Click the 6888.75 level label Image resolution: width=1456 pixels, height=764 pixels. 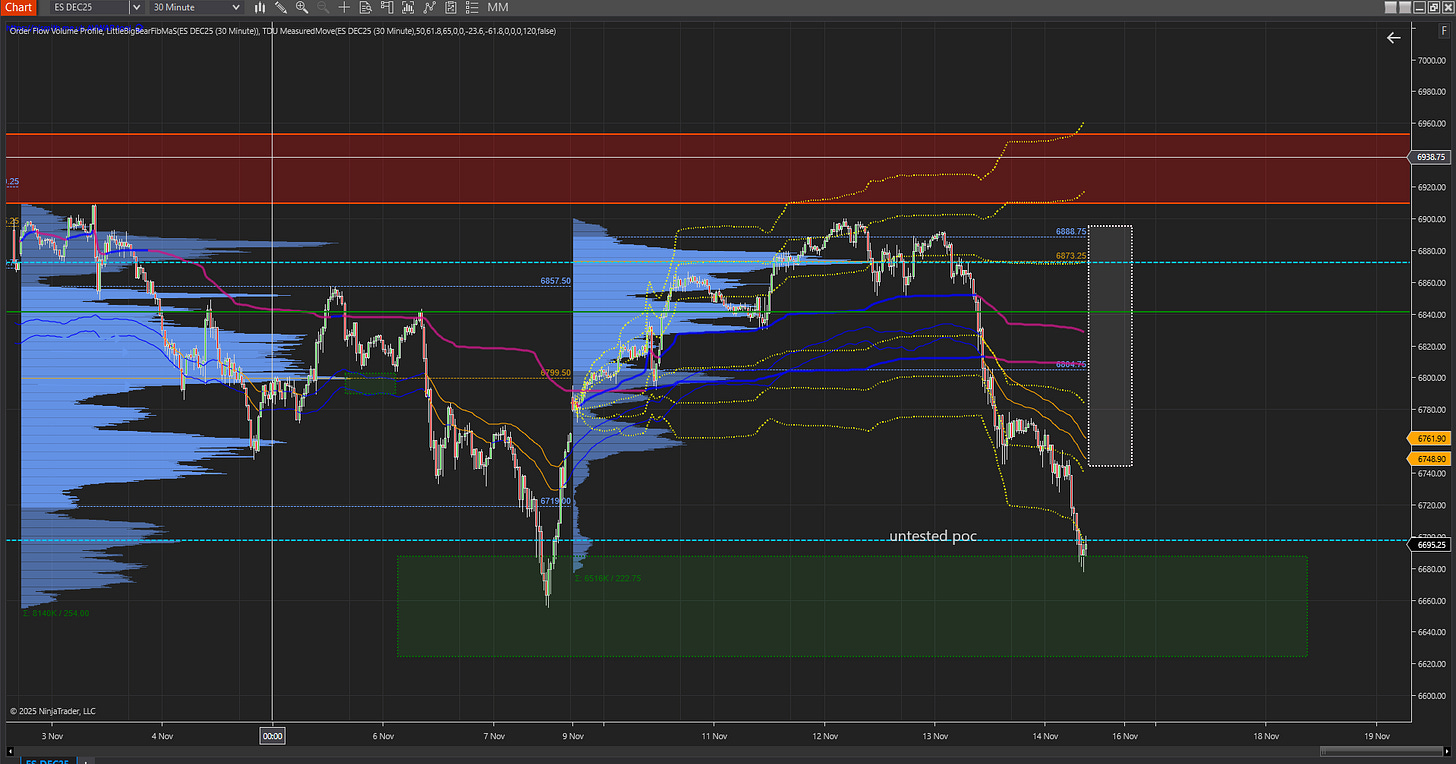(x=1070, y=231)
